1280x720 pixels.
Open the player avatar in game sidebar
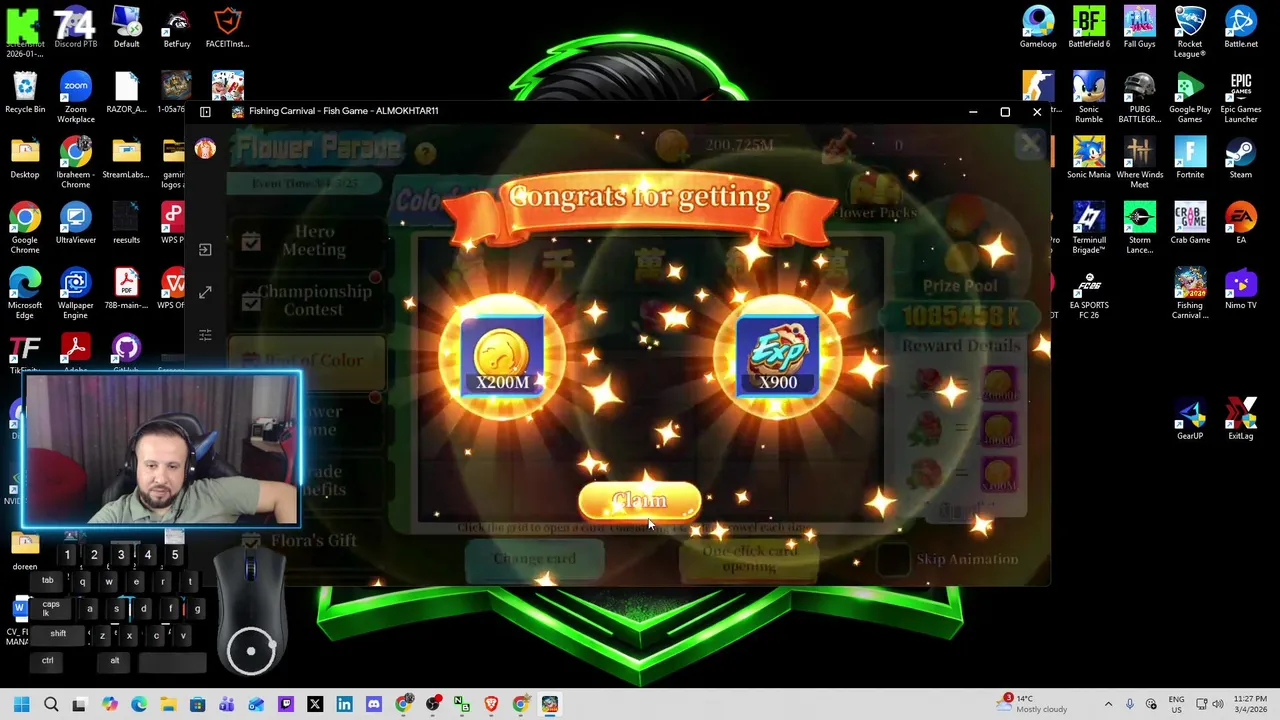point(205,149)
